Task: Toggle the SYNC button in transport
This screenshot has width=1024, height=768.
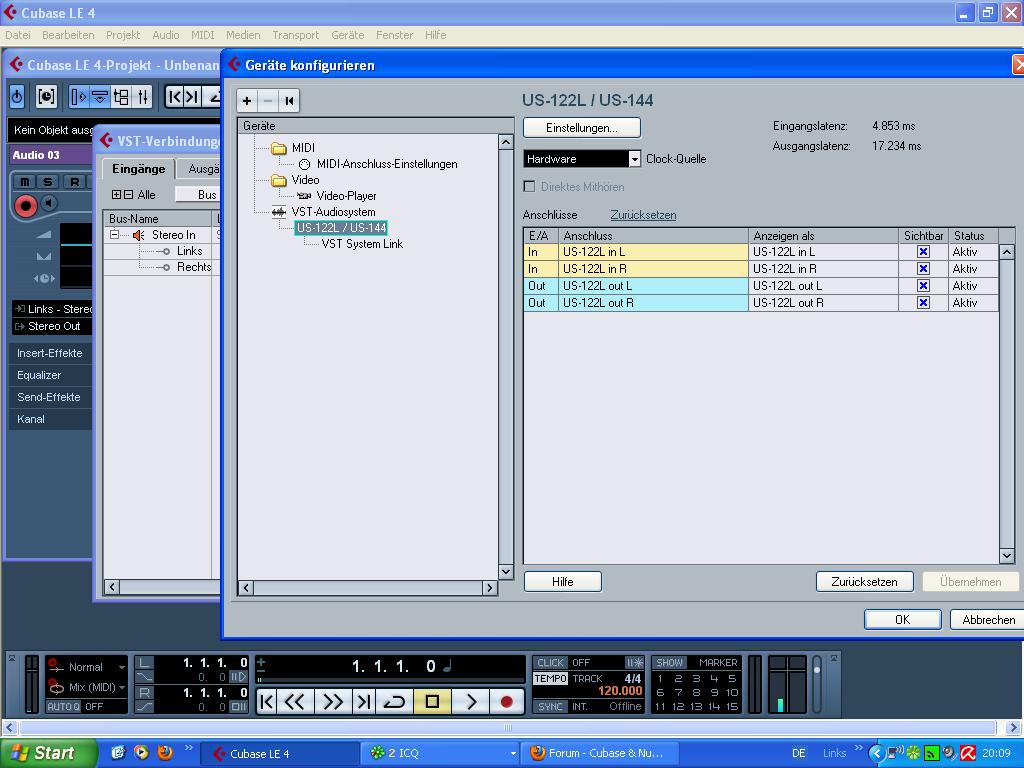Action: pos(551,707)
